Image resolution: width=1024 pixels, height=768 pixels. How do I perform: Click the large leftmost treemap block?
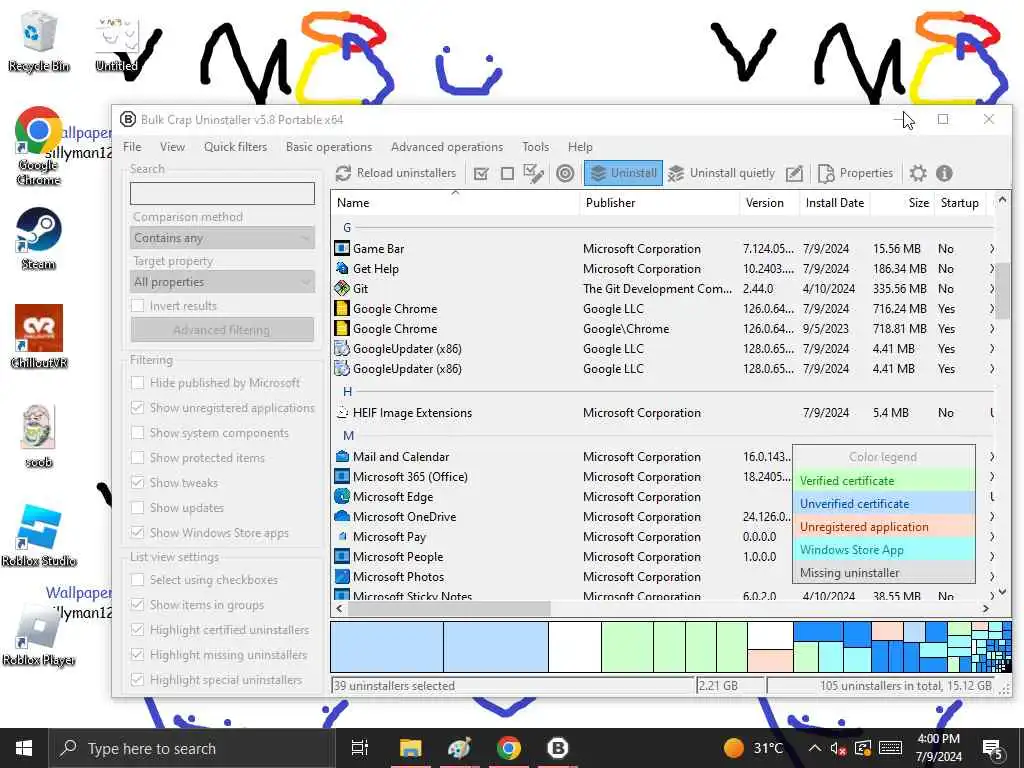pos(387,647)
